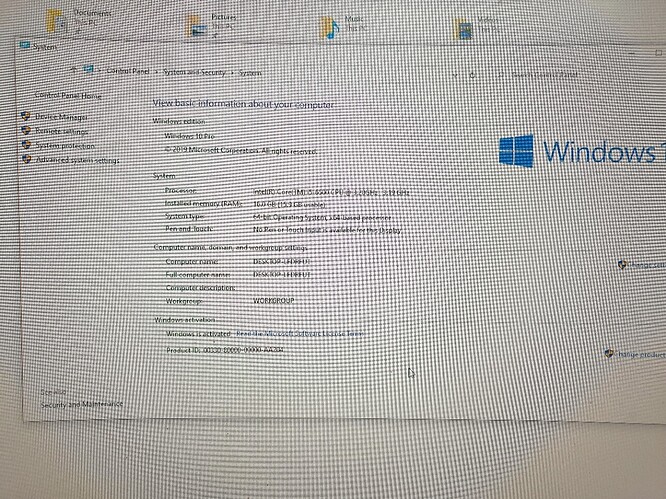Click the Search Control Panel box
The image size is (666, 499).
click(x=560, y=75)
